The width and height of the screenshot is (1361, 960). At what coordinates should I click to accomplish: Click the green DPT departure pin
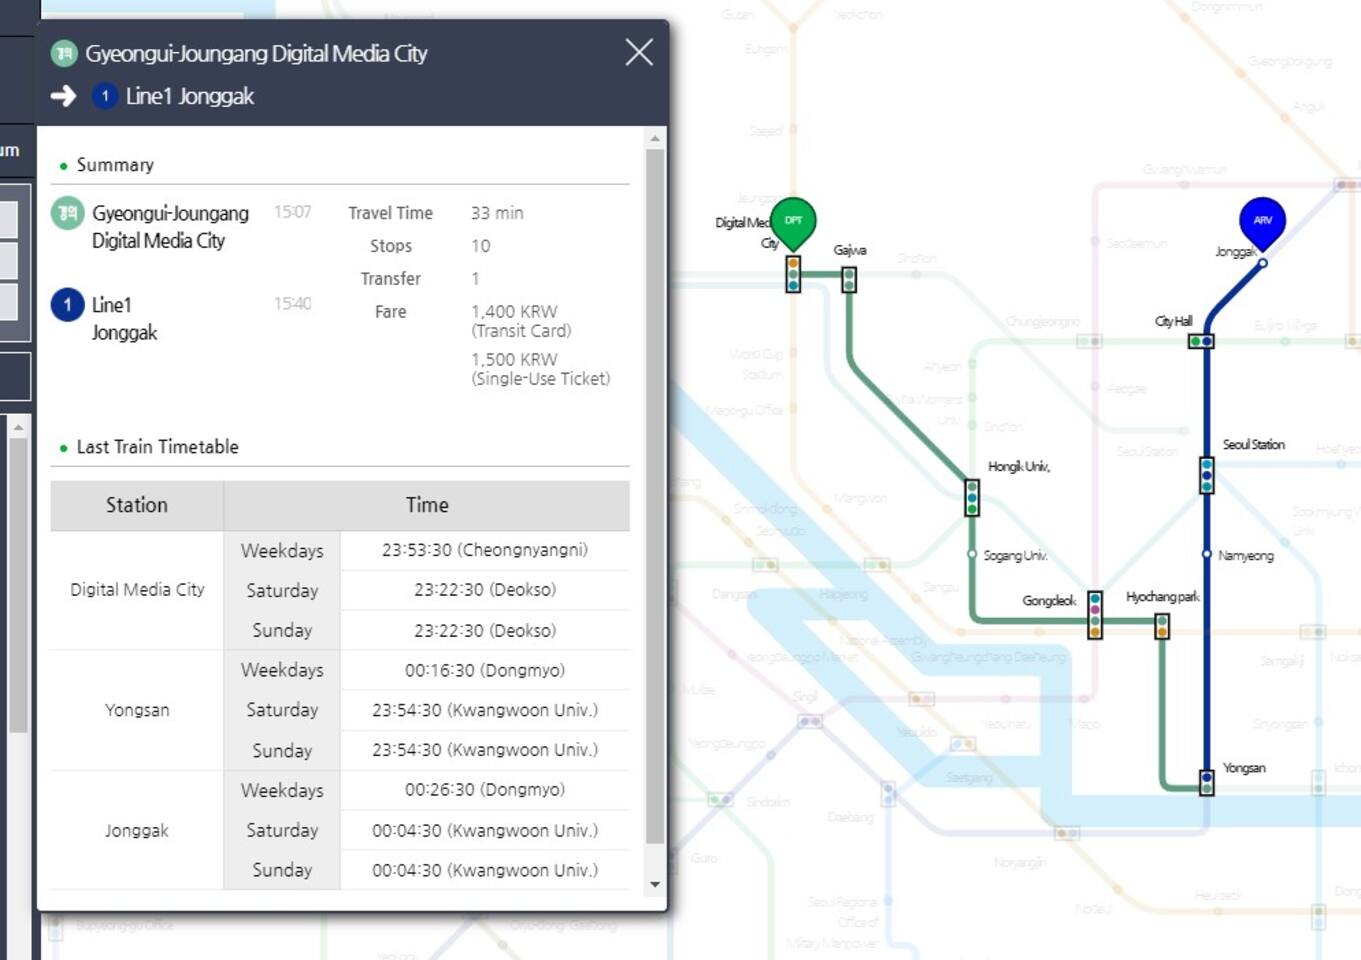(x=793, y=220)
